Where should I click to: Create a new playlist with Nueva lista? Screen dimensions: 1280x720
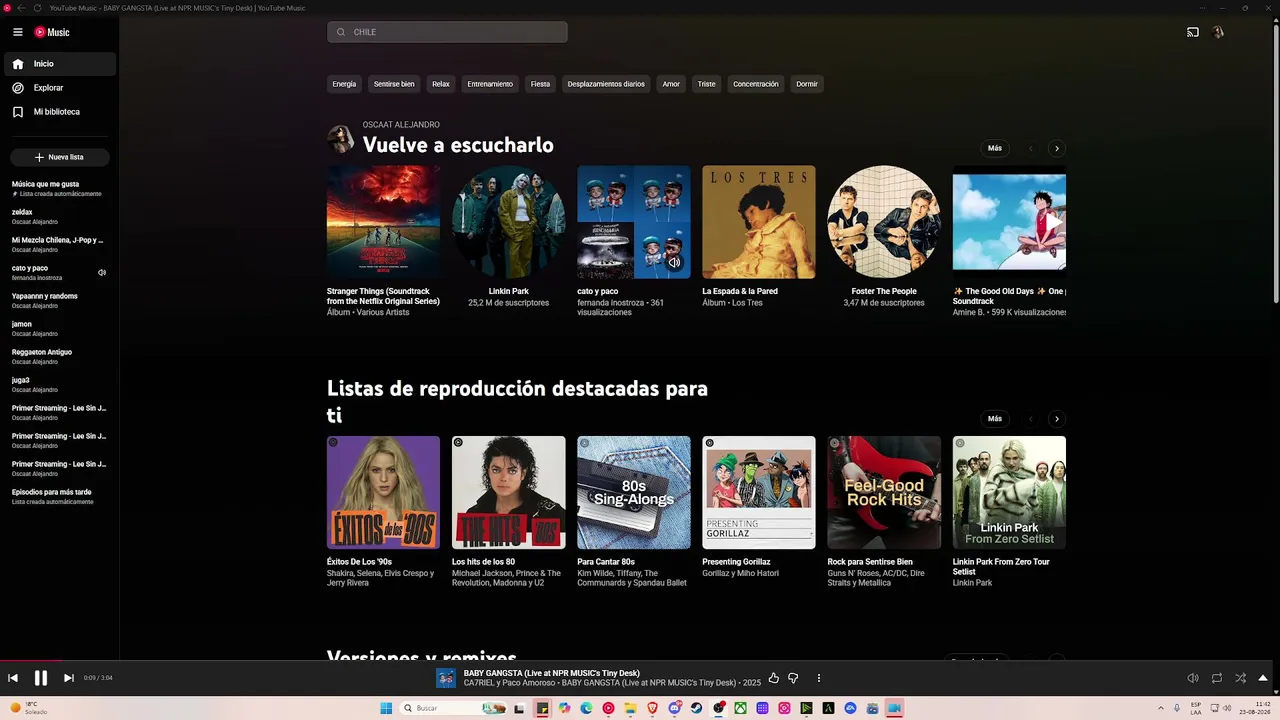[60, 157]
